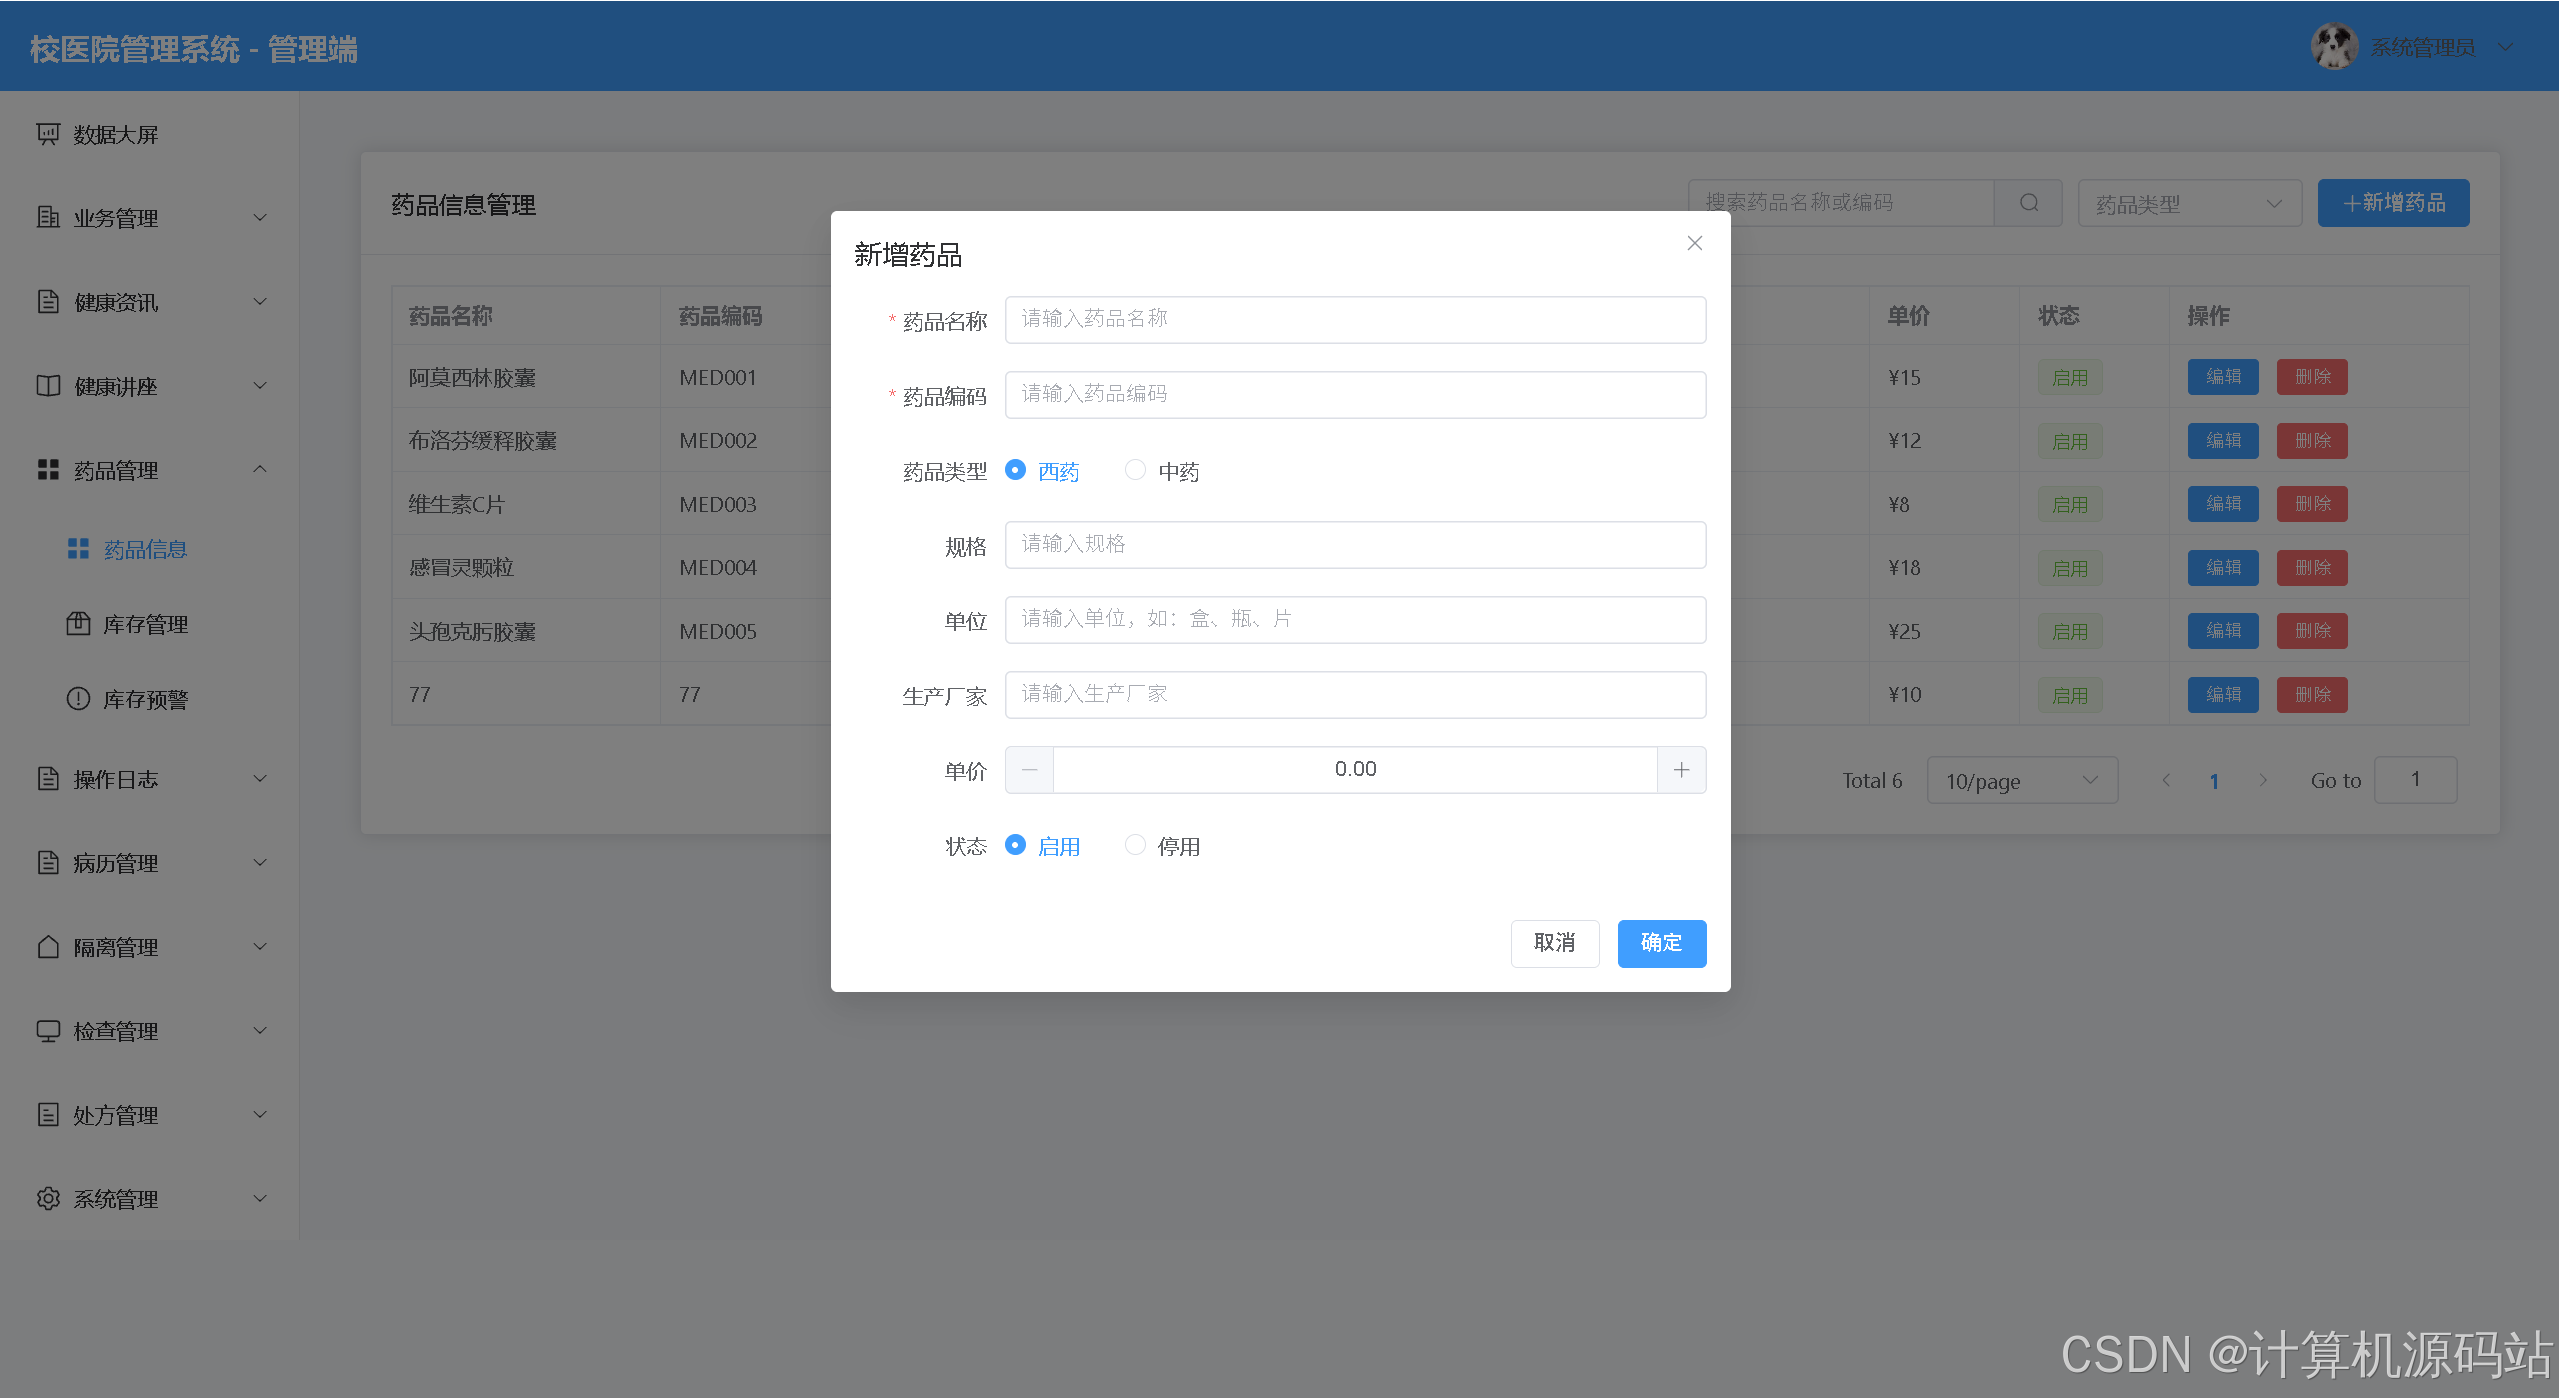The height and width of the screenshot is (1398, 2559).
Task: Open the 10/page size dropdown
Action: 2022,780
